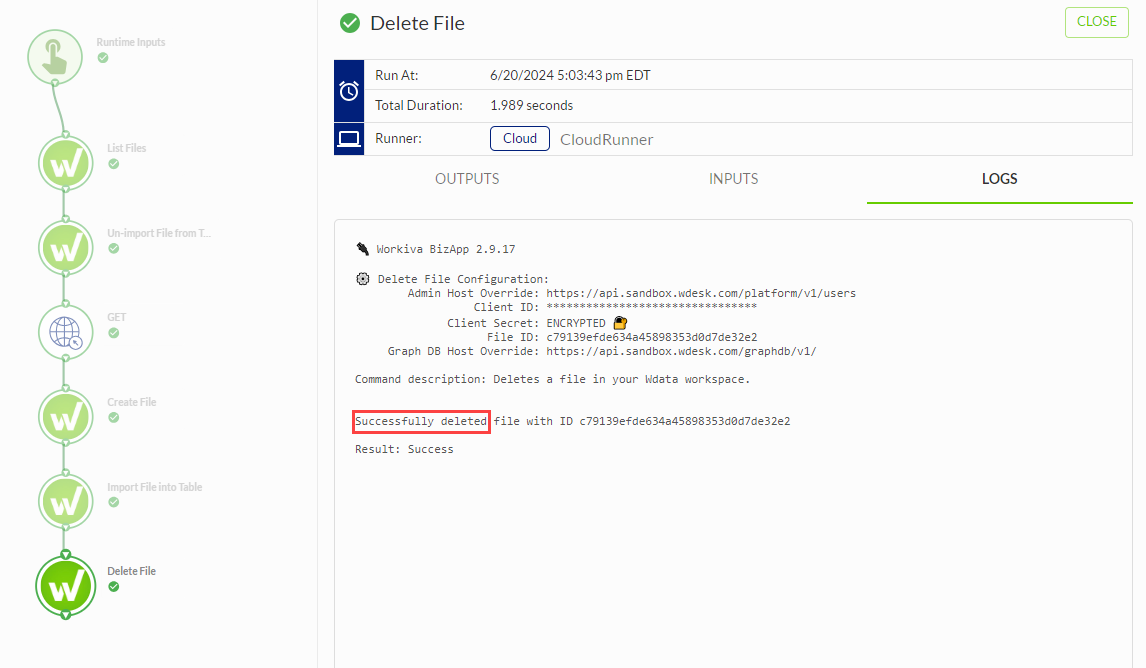The width and height of the screenshot is (1146, 668).
Task: Select the LOGS tab
Action: pos(999,179)
